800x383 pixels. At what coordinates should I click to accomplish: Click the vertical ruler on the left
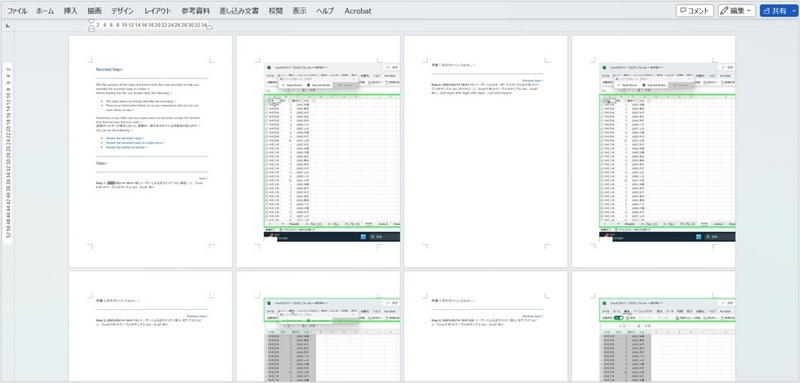(x=8, y=153)
